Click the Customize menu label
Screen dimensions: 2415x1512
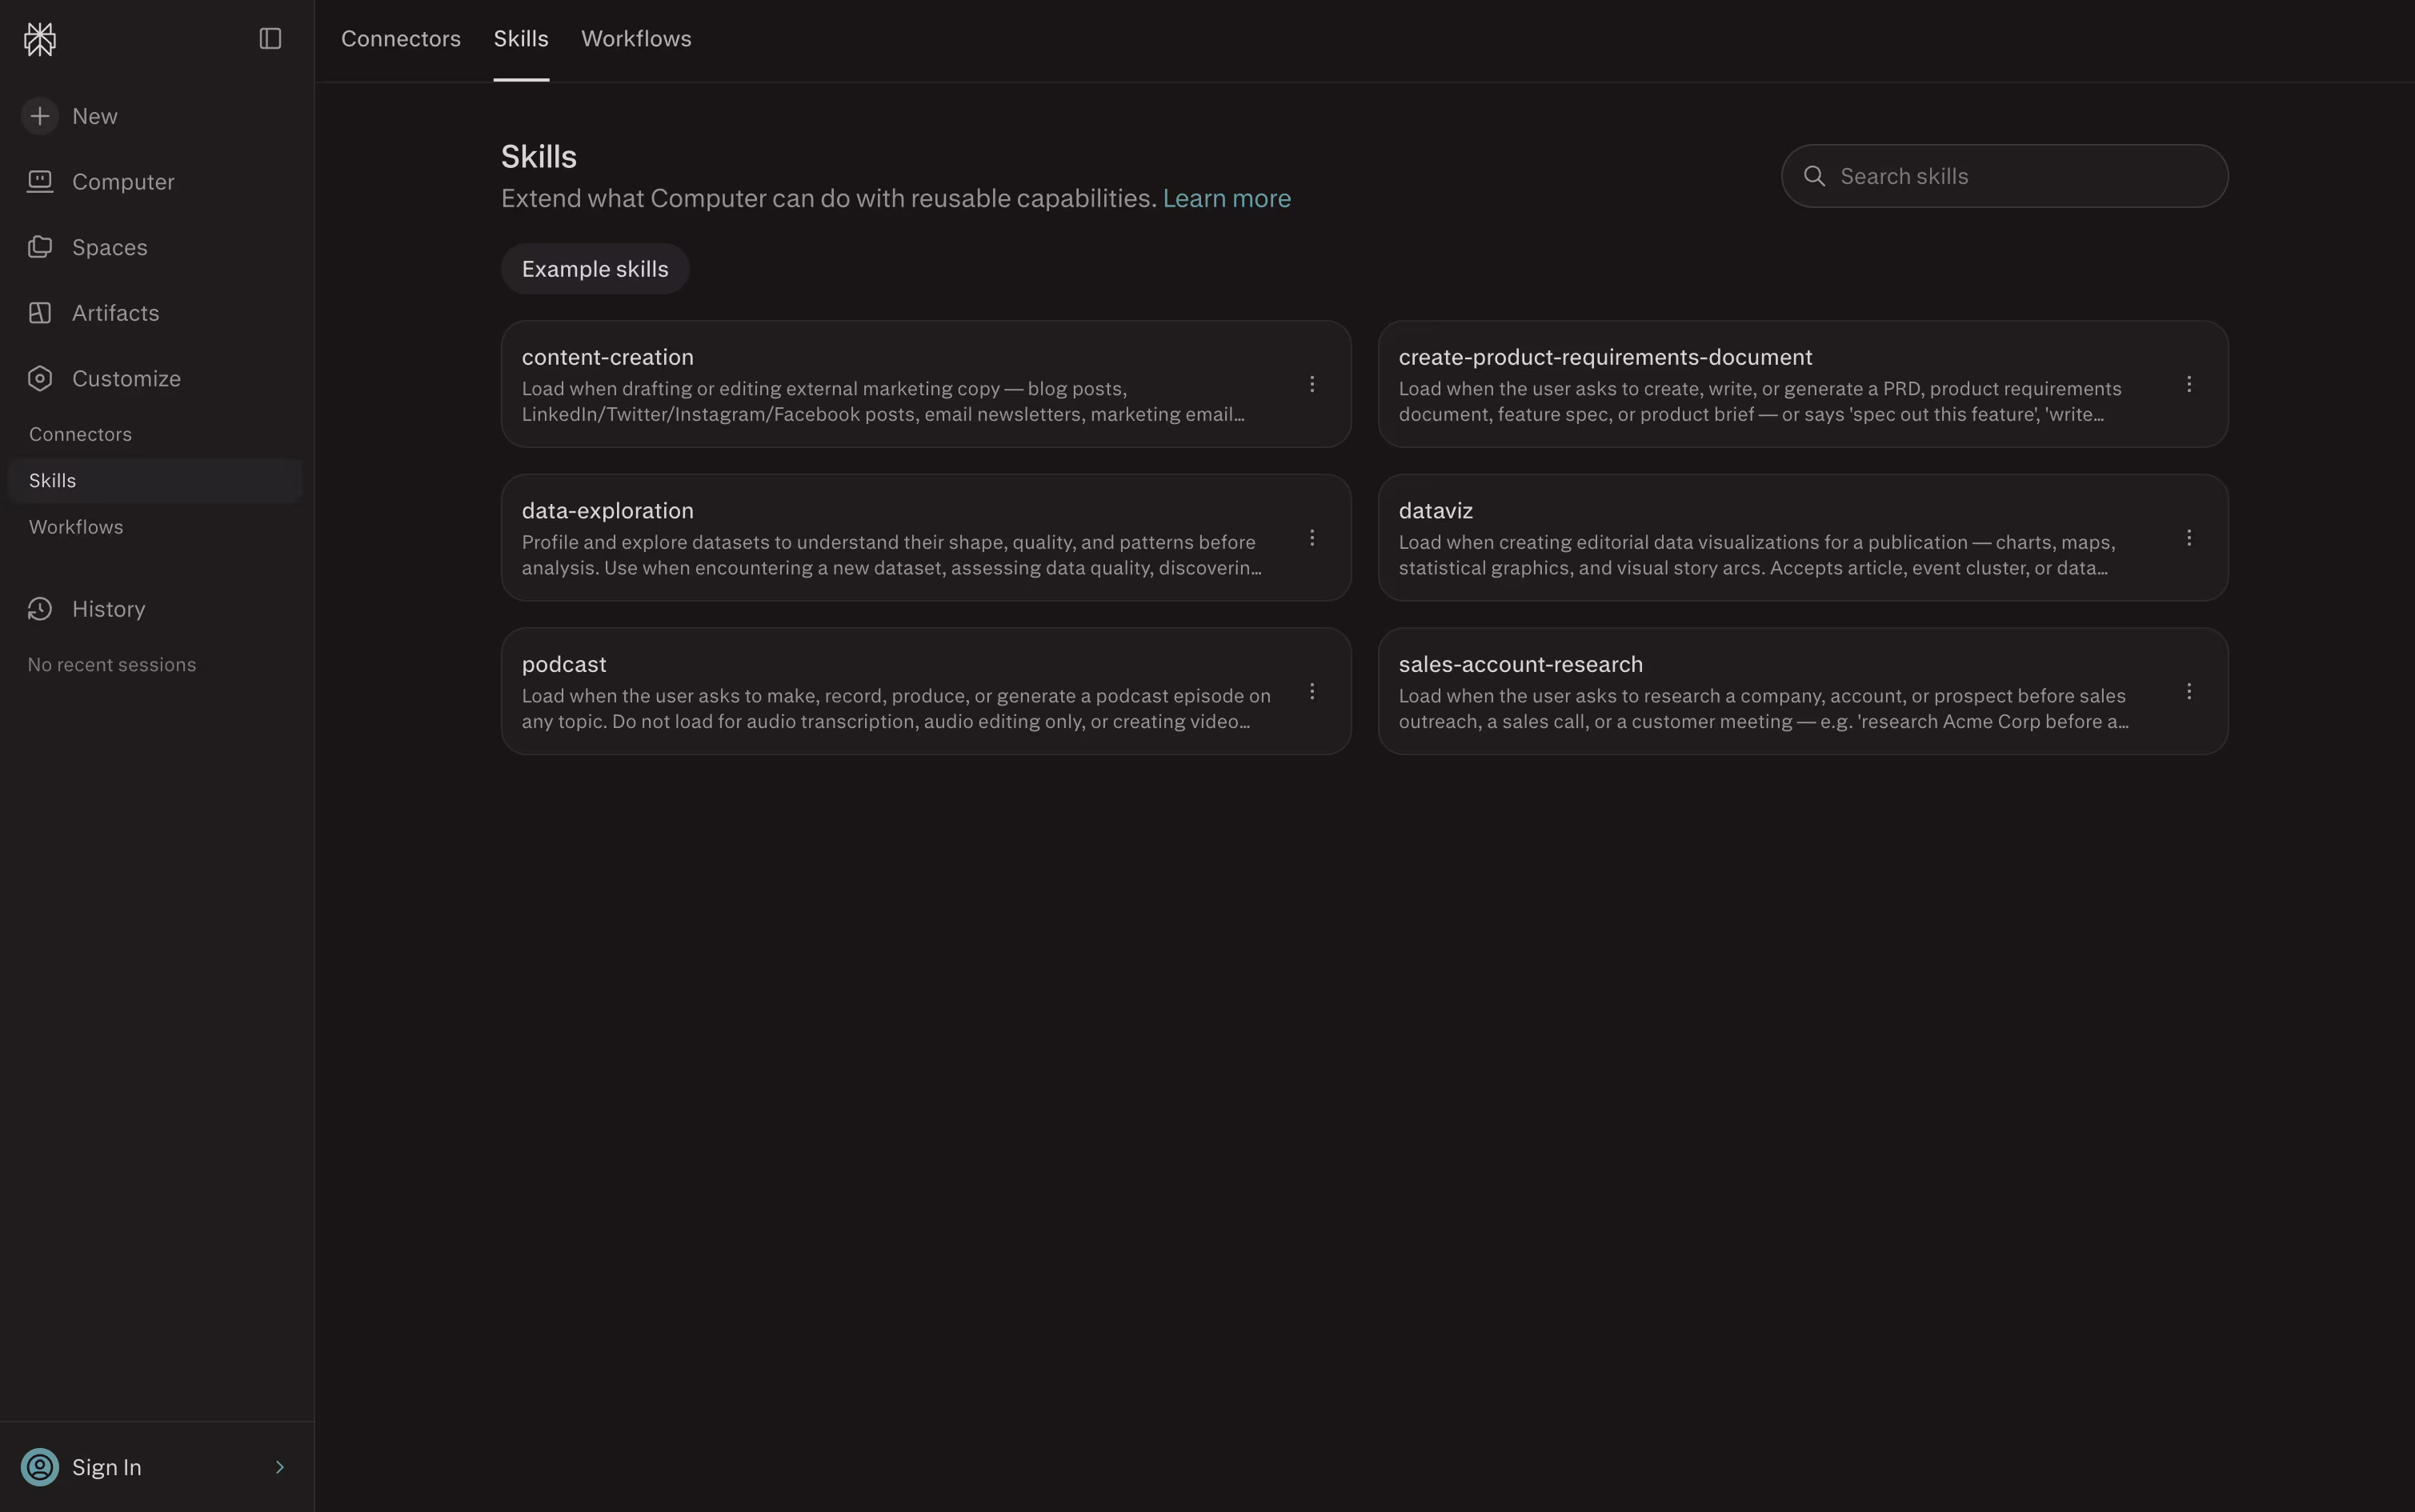[x=126, y=378]
